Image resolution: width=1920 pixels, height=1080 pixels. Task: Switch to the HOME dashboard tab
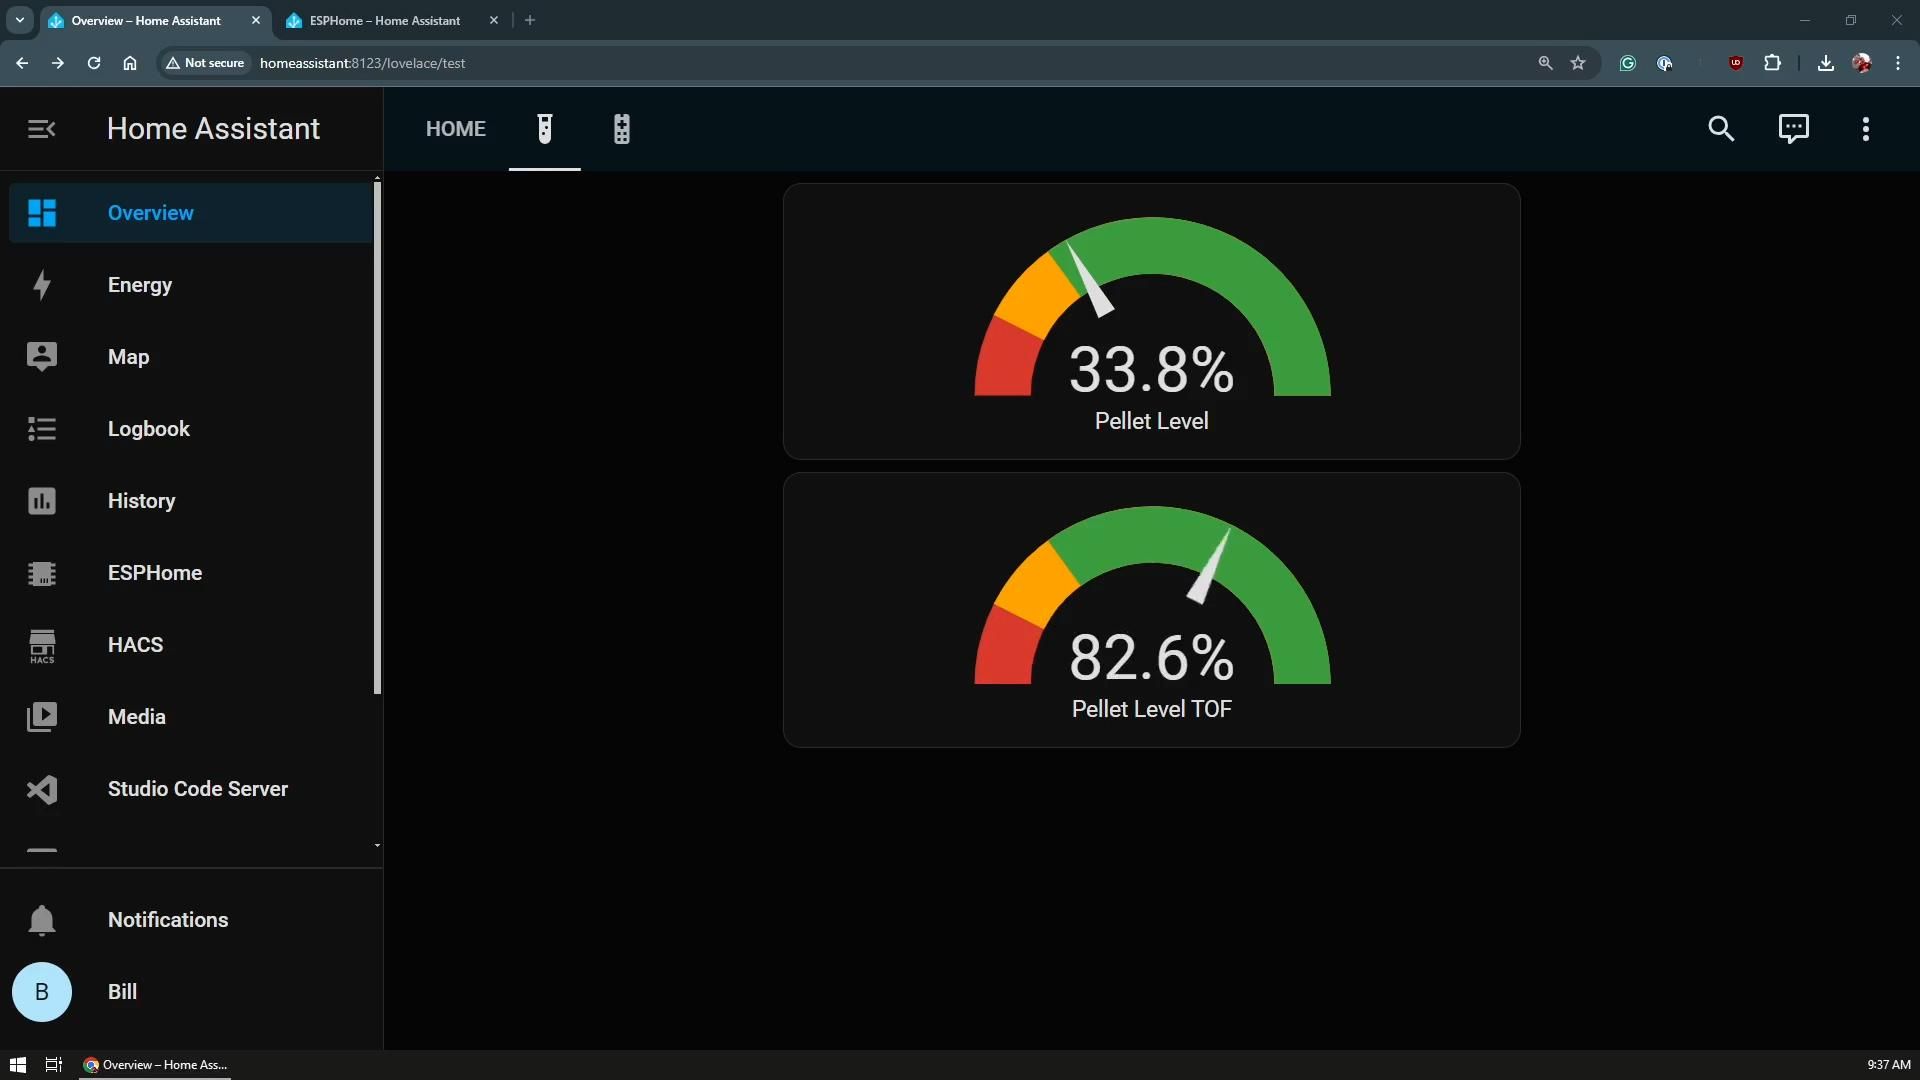(x=455, y=129)
